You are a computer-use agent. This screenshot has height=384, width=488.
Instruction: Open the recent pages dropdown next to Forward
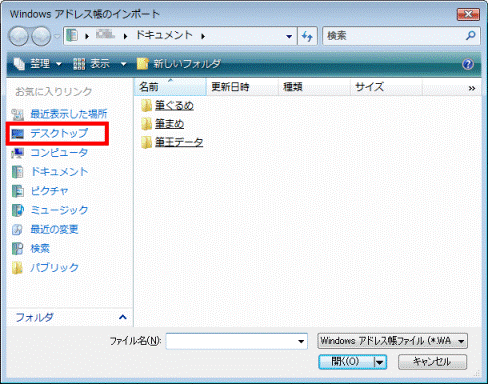coord(57,36)
